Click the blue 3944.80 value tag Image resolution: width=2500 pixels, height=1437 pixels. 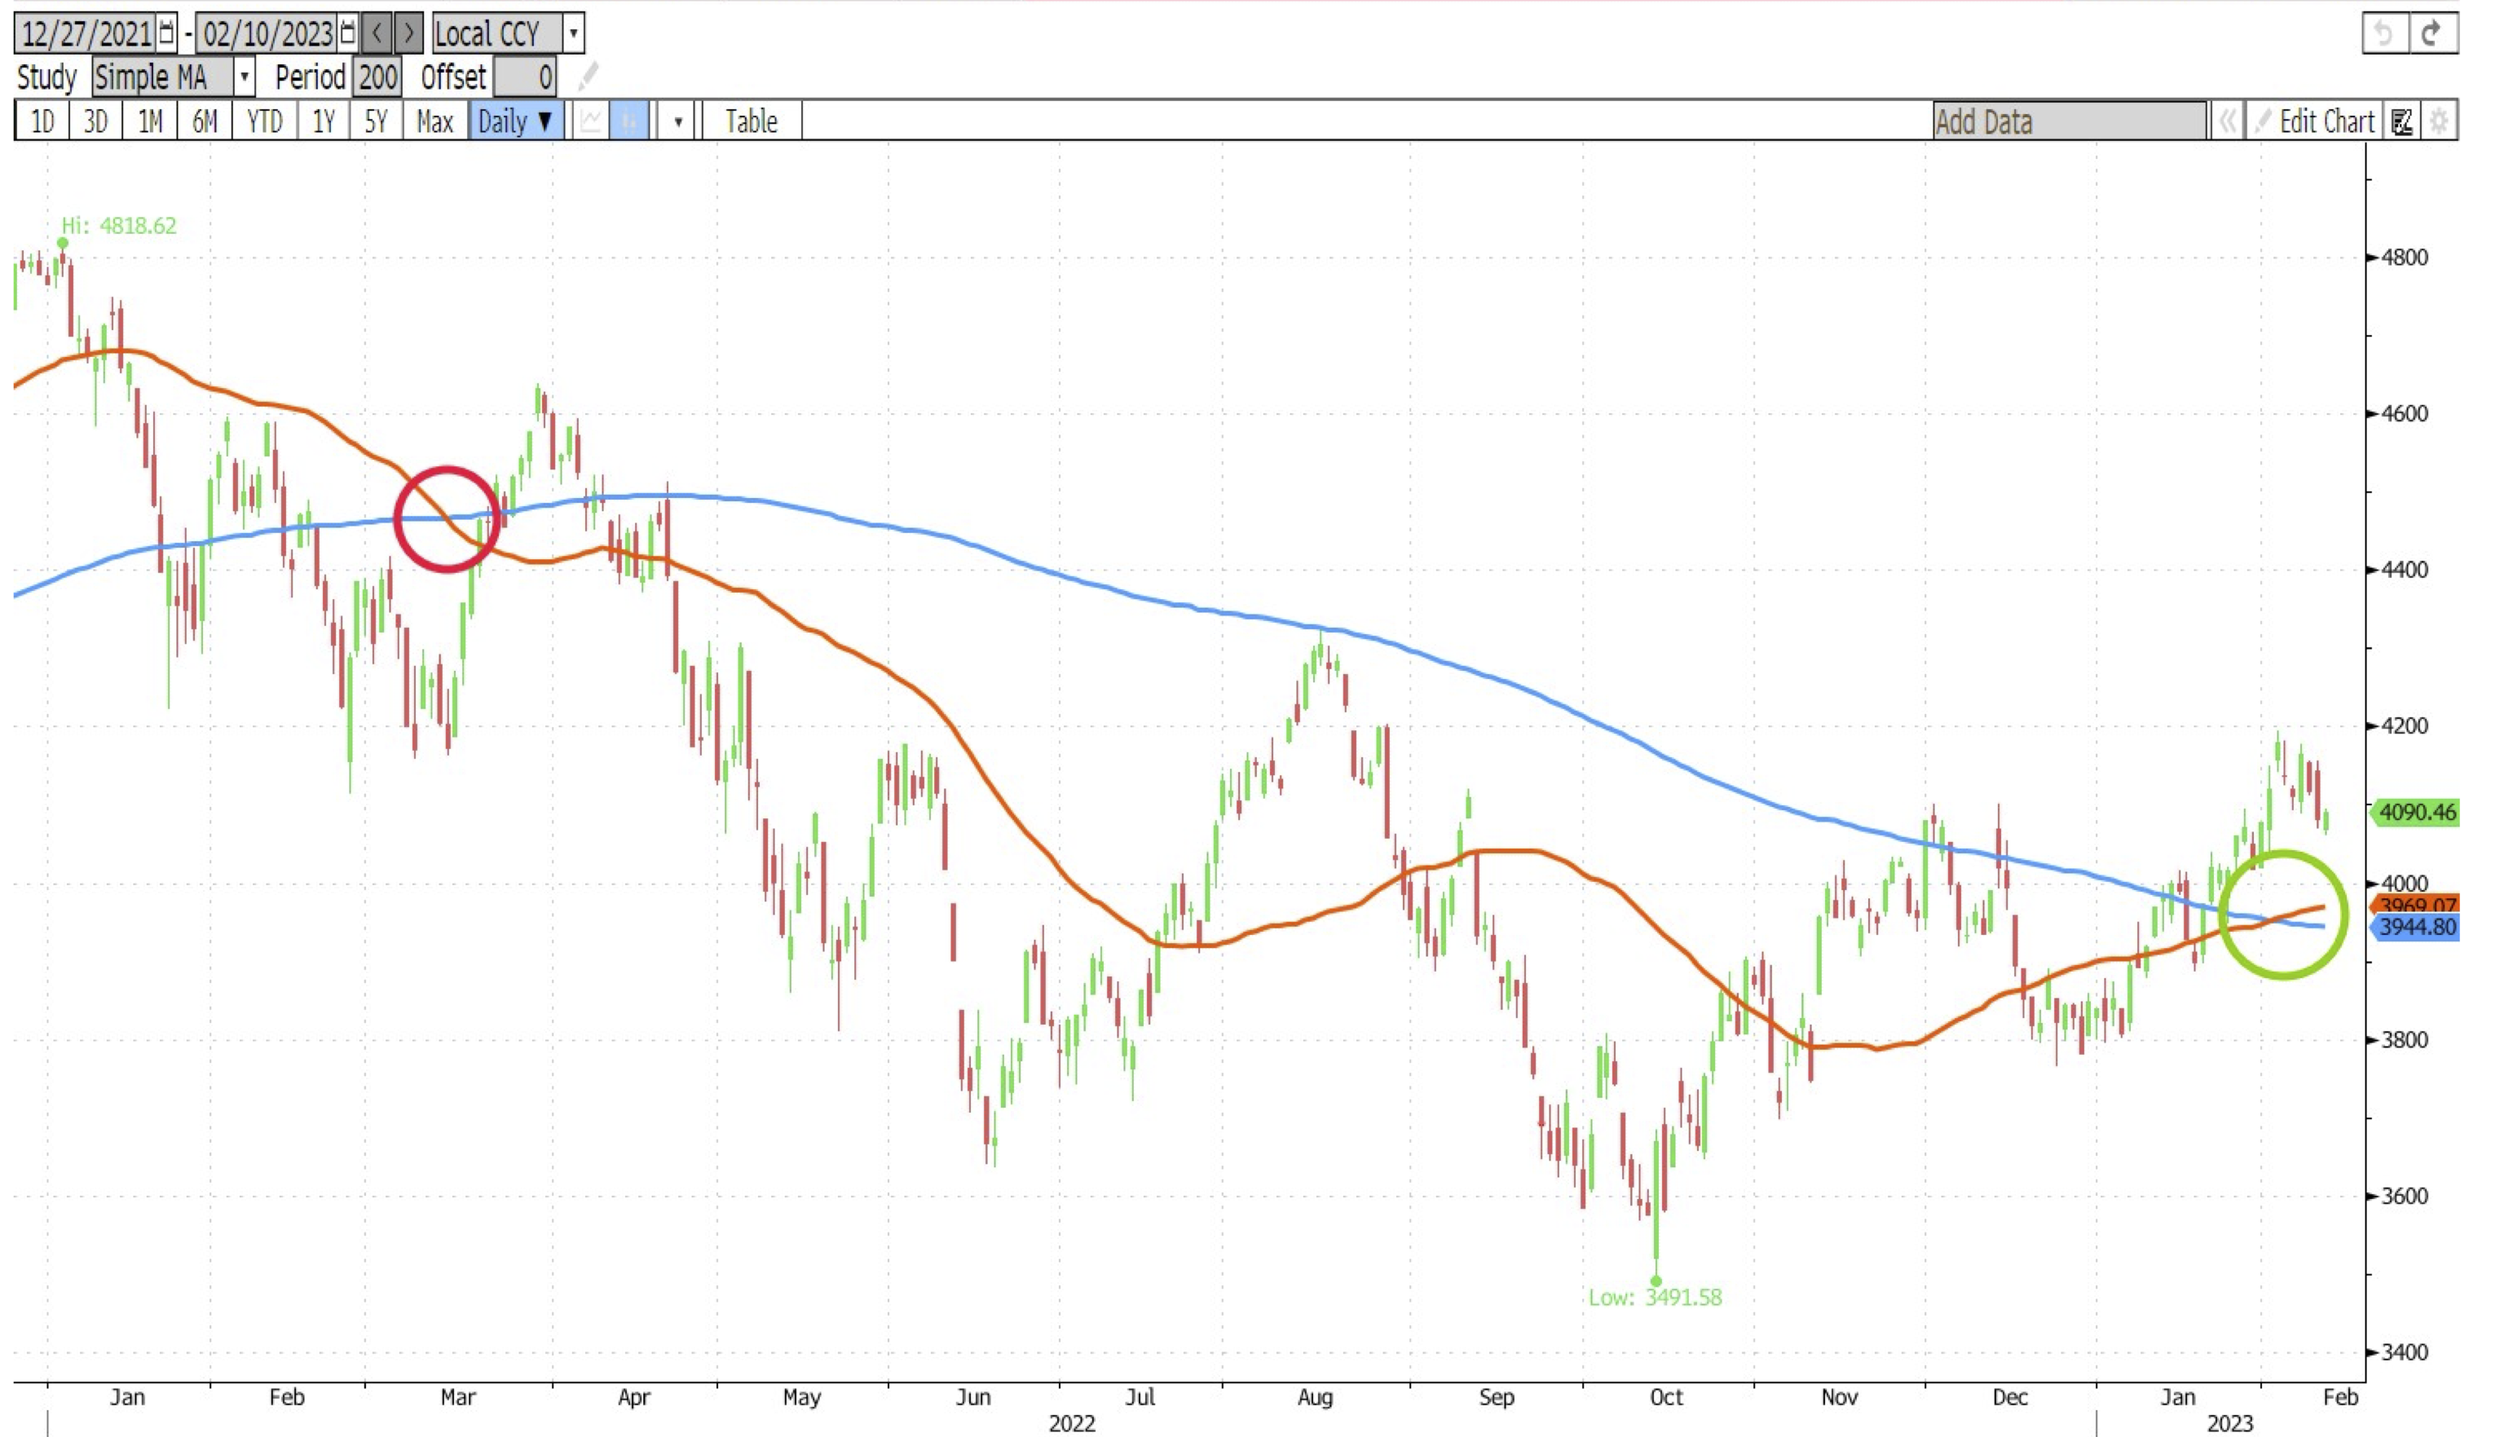pyautogui.click(x=2416, y=927)
